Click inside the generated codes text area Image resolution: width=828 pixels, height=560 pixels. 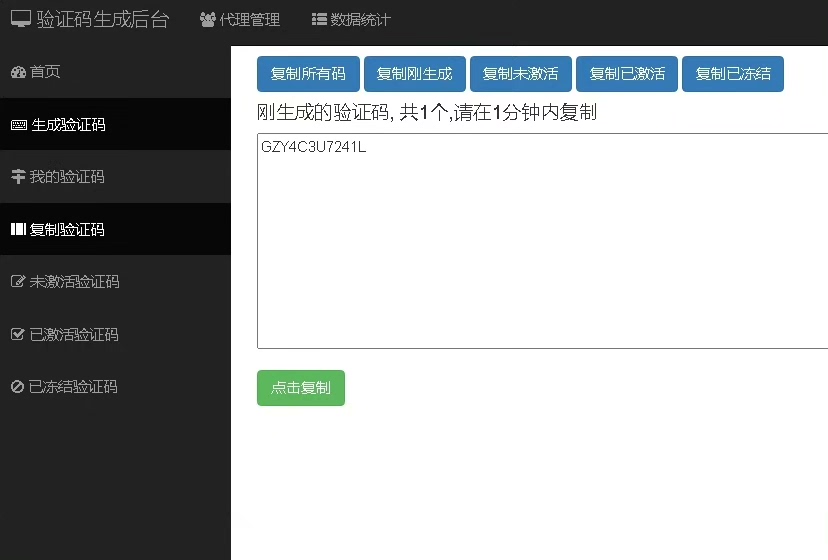(x=542, y=241)
